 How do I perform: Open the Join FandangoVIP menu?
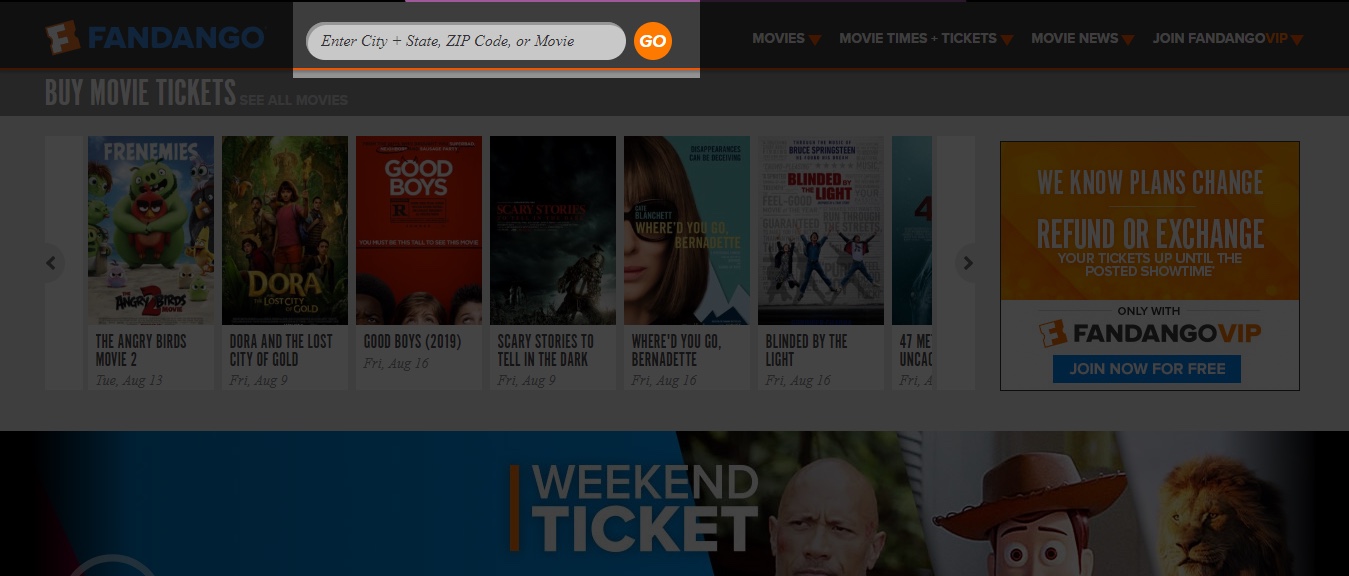pos(1220,38)
